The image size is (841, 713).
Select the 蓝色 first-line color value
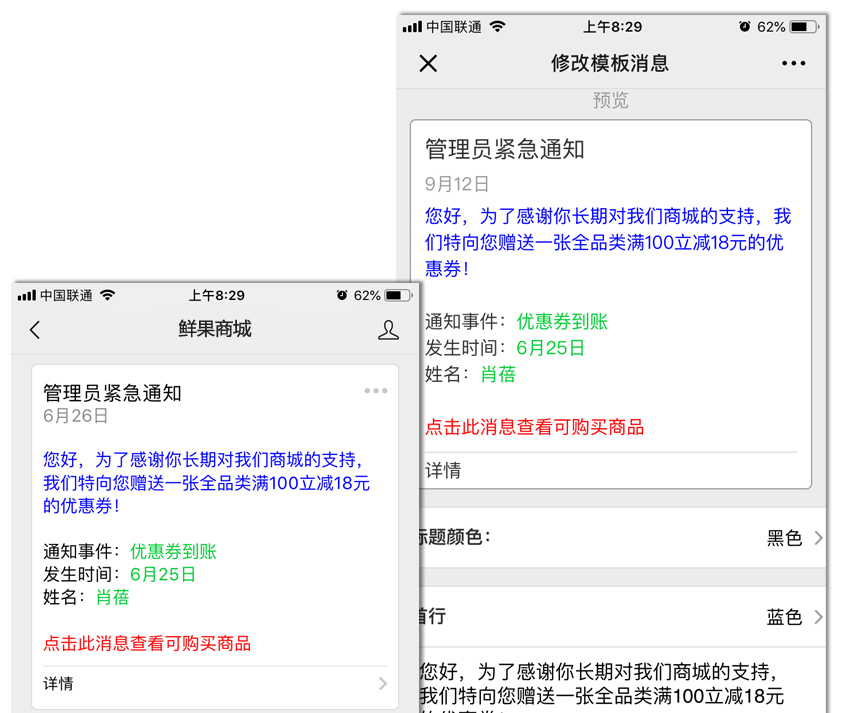(784, 617)
